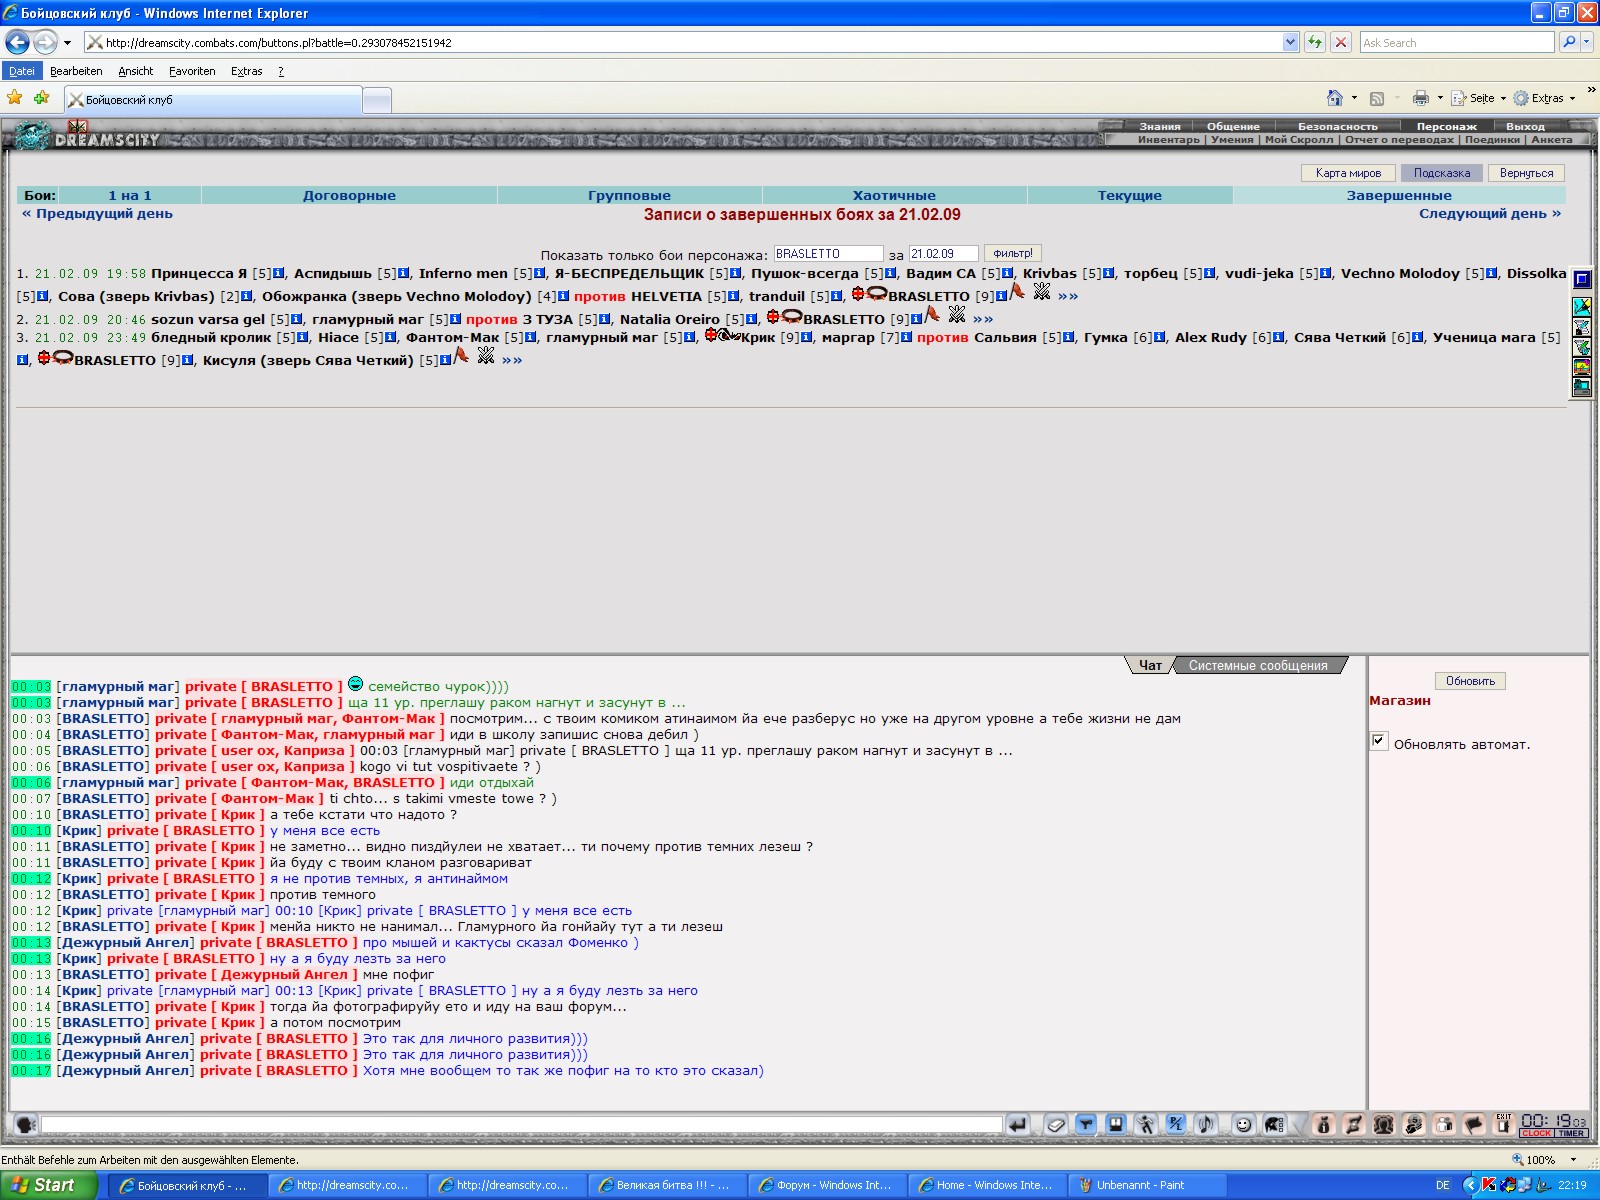Click the CLOCK label under the timer
The image size is (1600, 1200).
[x=1536, y=1134]
